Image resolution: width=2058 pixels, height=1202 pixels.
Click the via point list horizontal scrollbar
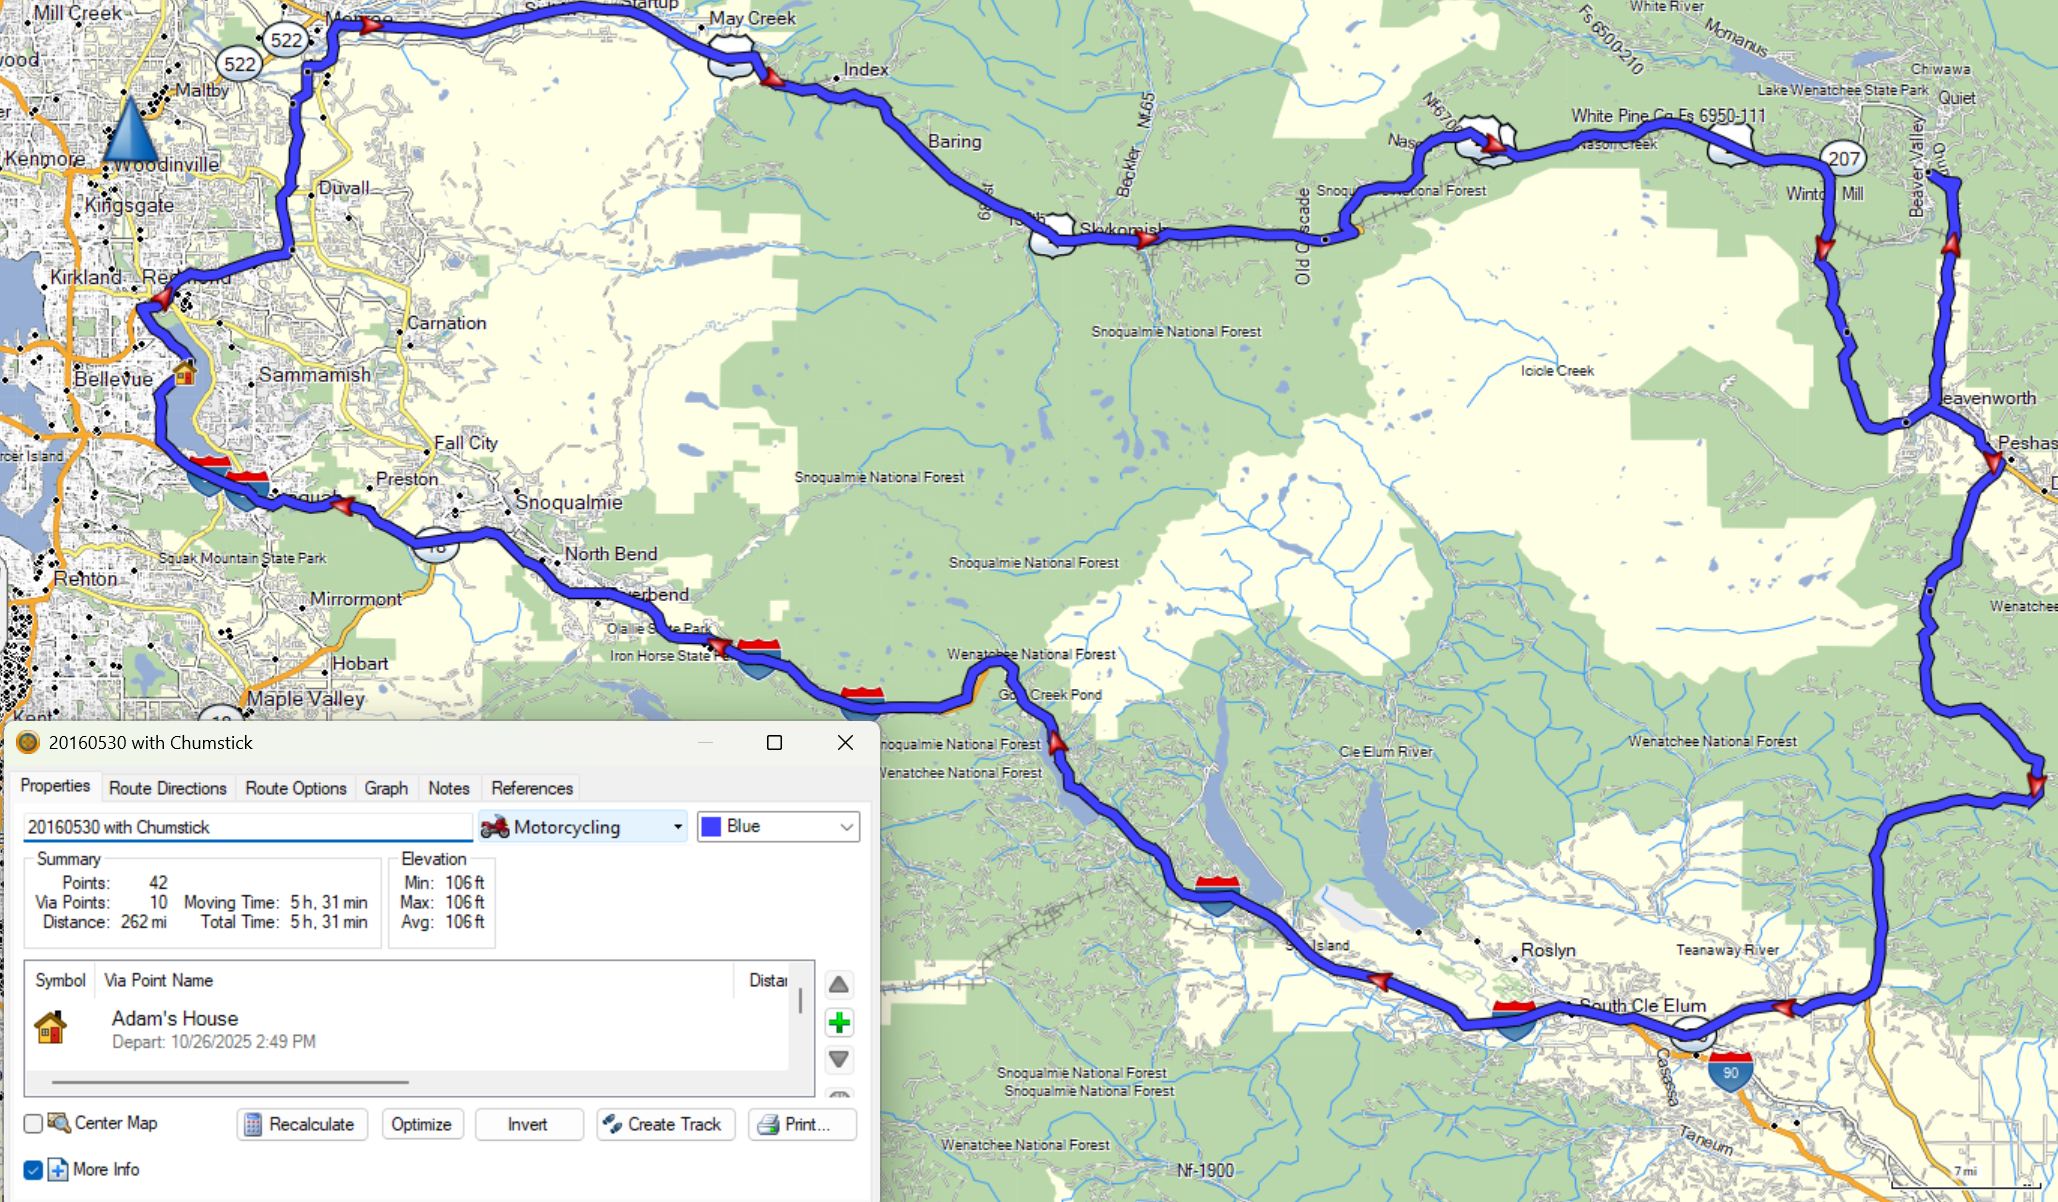pos(230,1082)
